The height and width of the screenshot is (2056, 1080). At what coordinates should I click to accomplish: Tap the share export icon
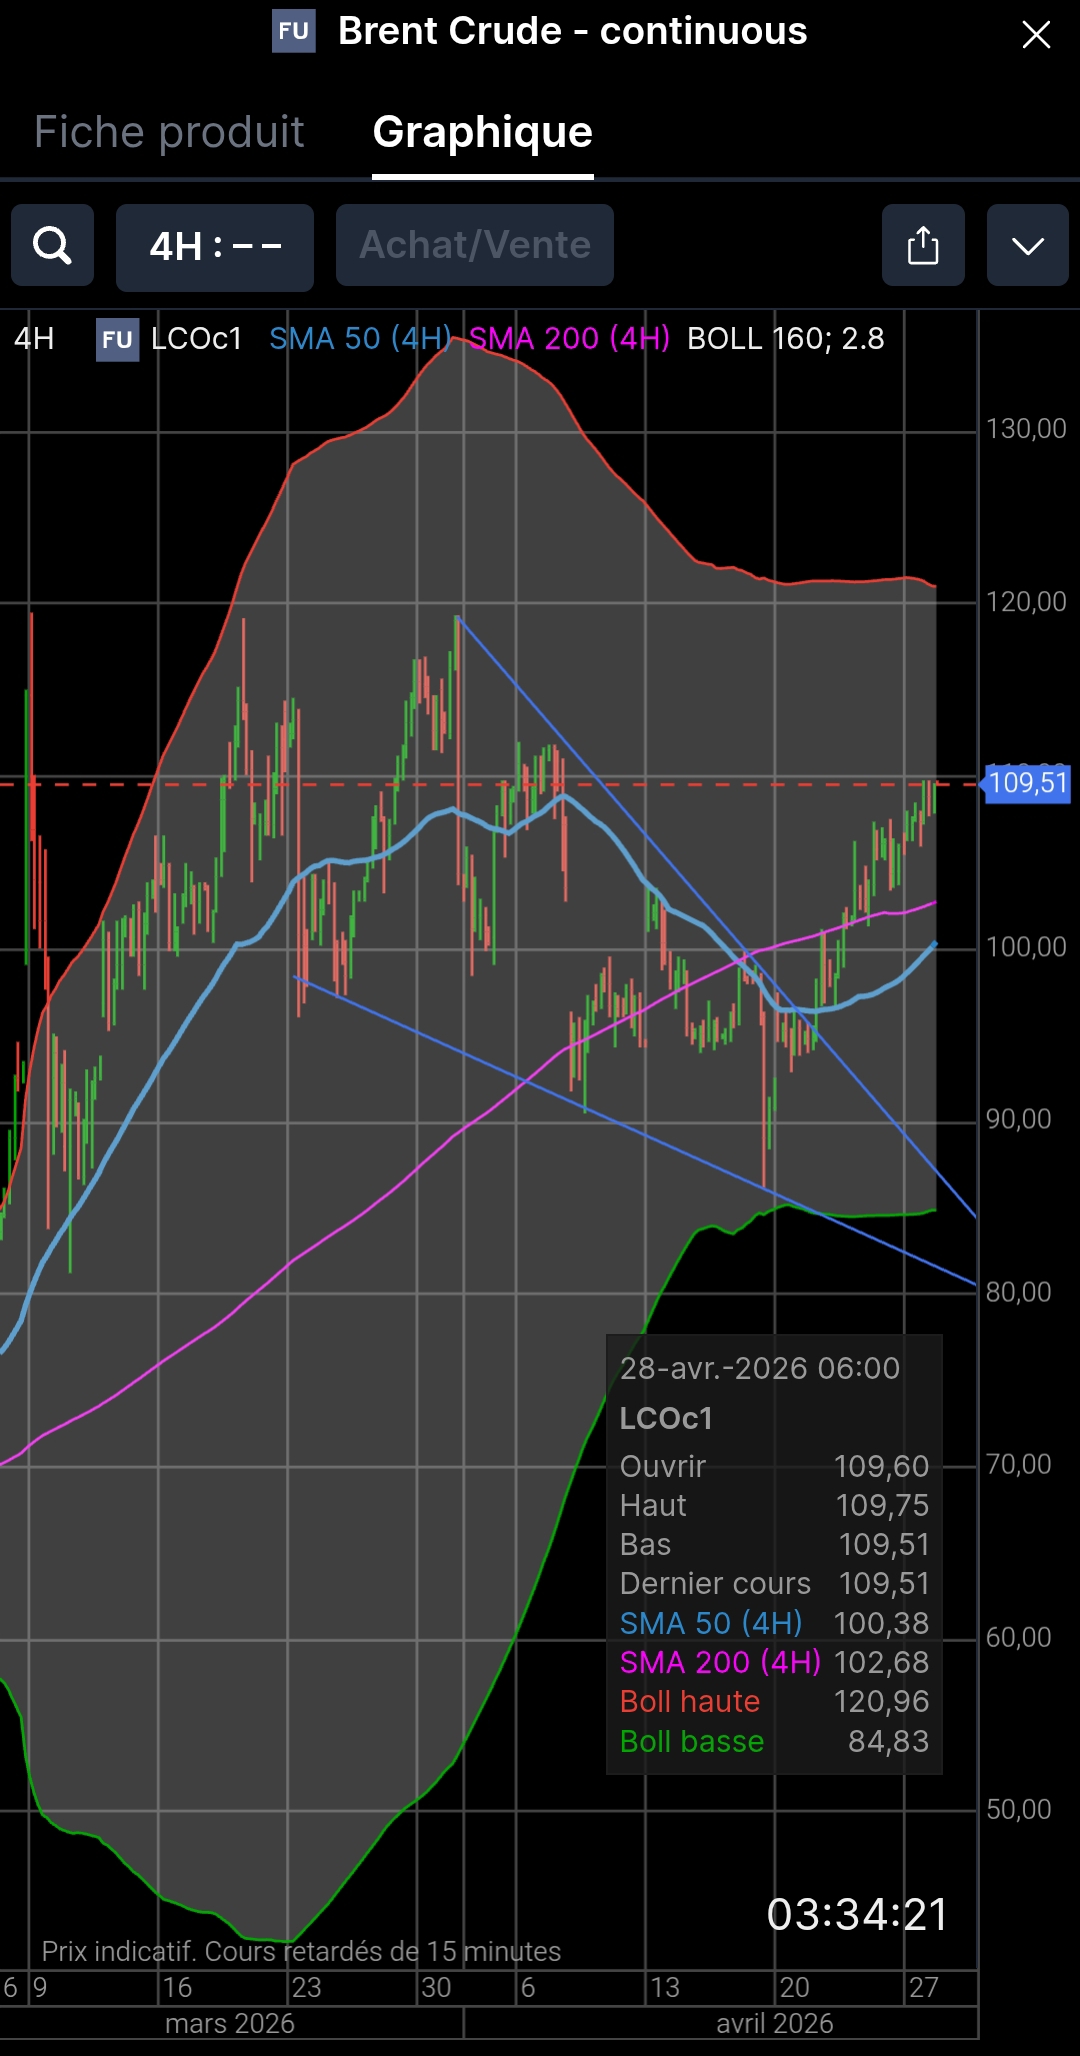[923, 245]
